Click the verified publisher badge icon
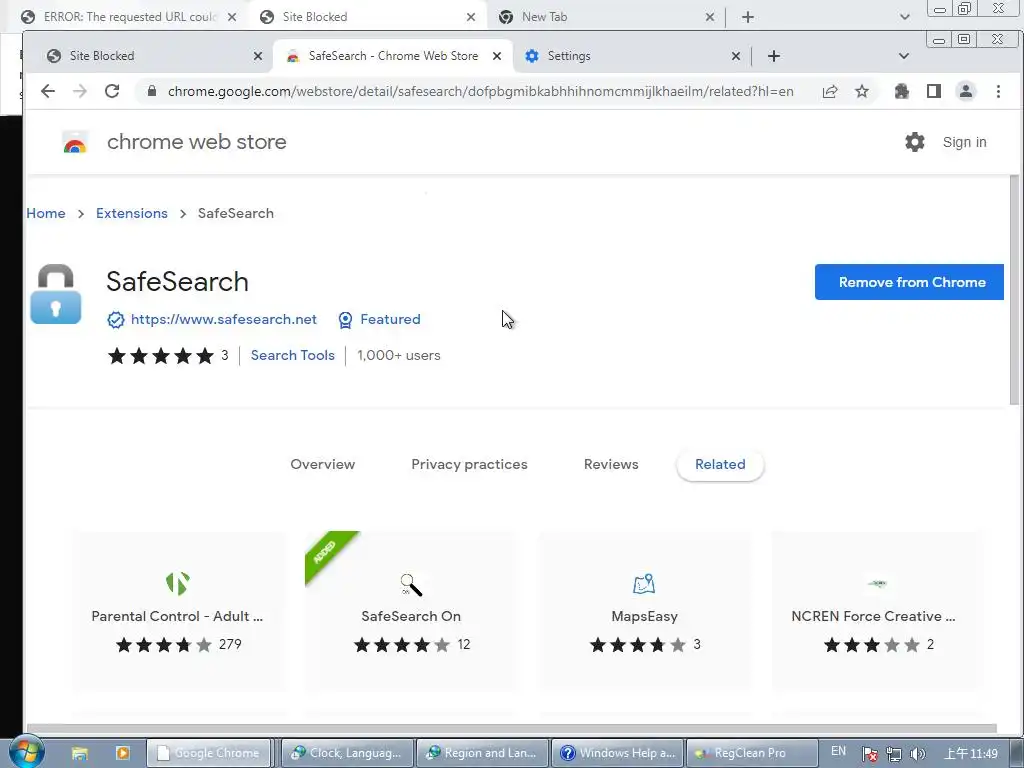Screen dimensions: 1024x768 pyautogui.click(x=116, y=320)
